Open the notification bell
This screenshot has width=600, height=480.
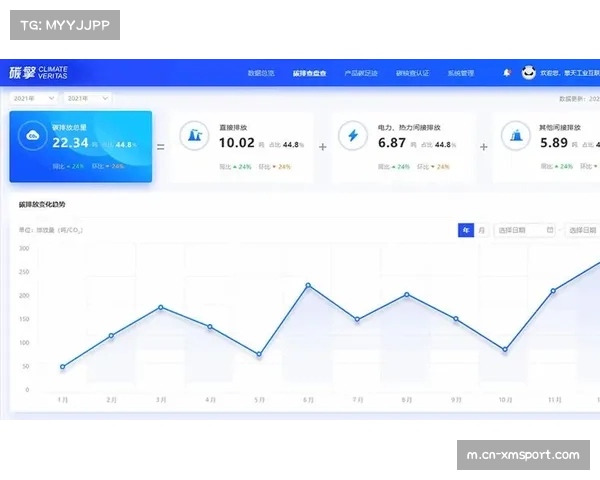pos(507,72)
